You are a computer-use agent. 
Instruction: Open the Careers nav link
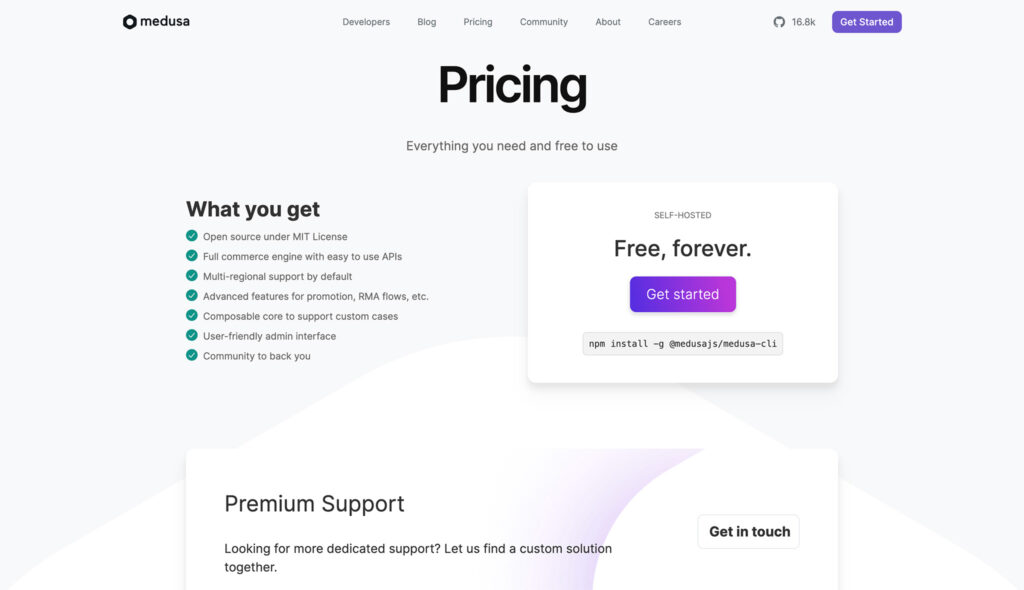[x=664, y=22]
